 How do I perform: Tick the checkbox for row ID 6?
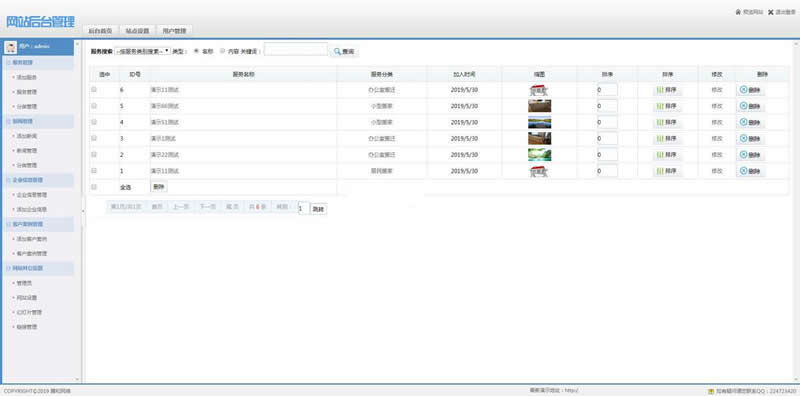[94, 90]
